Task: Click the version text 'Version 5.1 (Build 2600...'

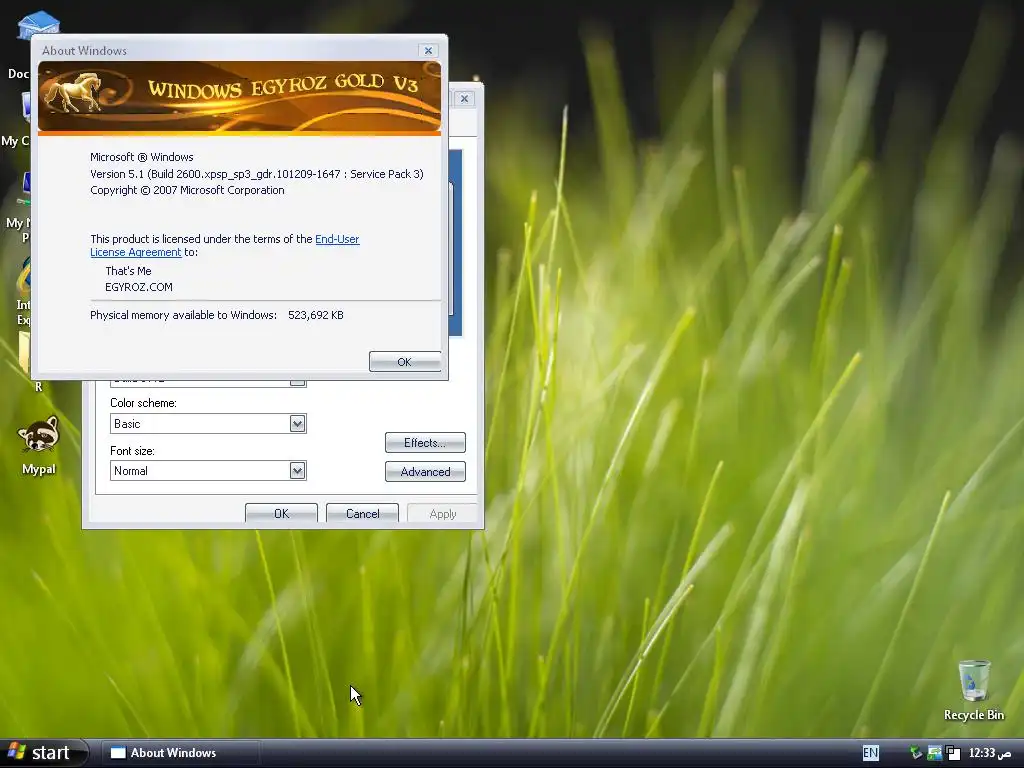Action: pyautogui.click(x=257, y=174)
